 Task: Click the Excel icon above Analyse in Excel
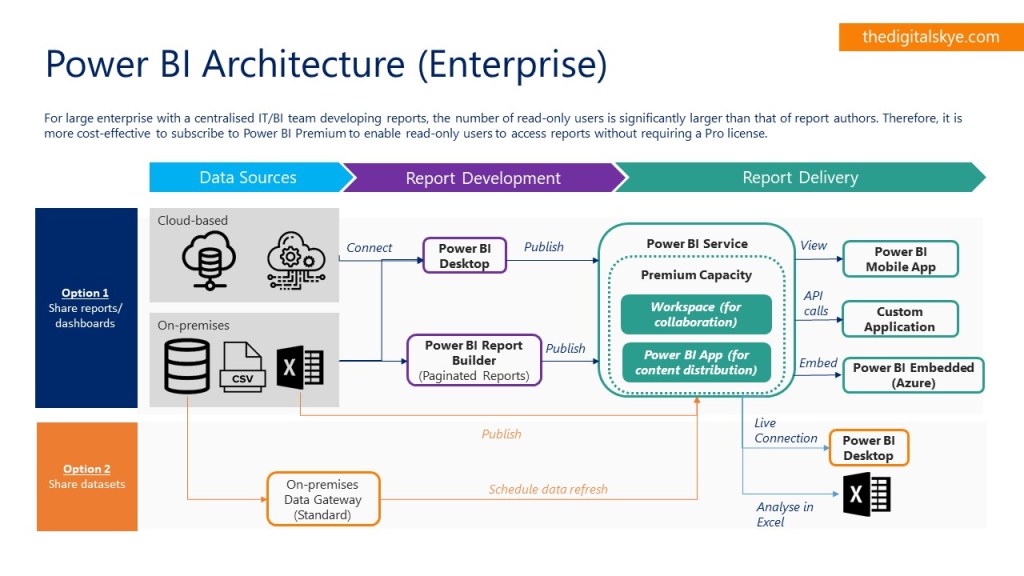tap(866, 494)
